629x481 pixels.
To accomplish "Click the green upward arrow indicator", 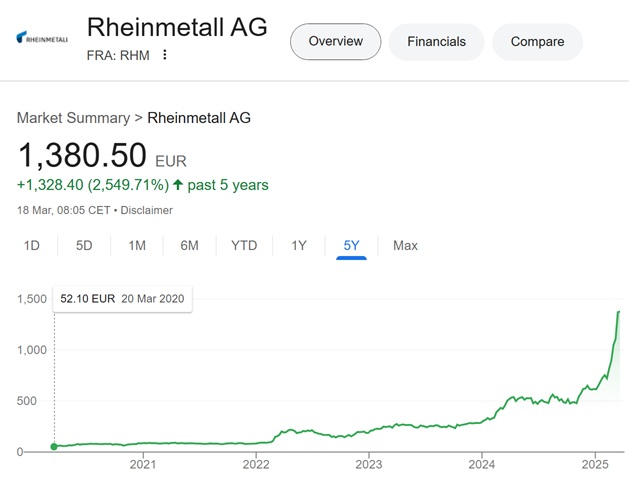I will click(178, 185).
